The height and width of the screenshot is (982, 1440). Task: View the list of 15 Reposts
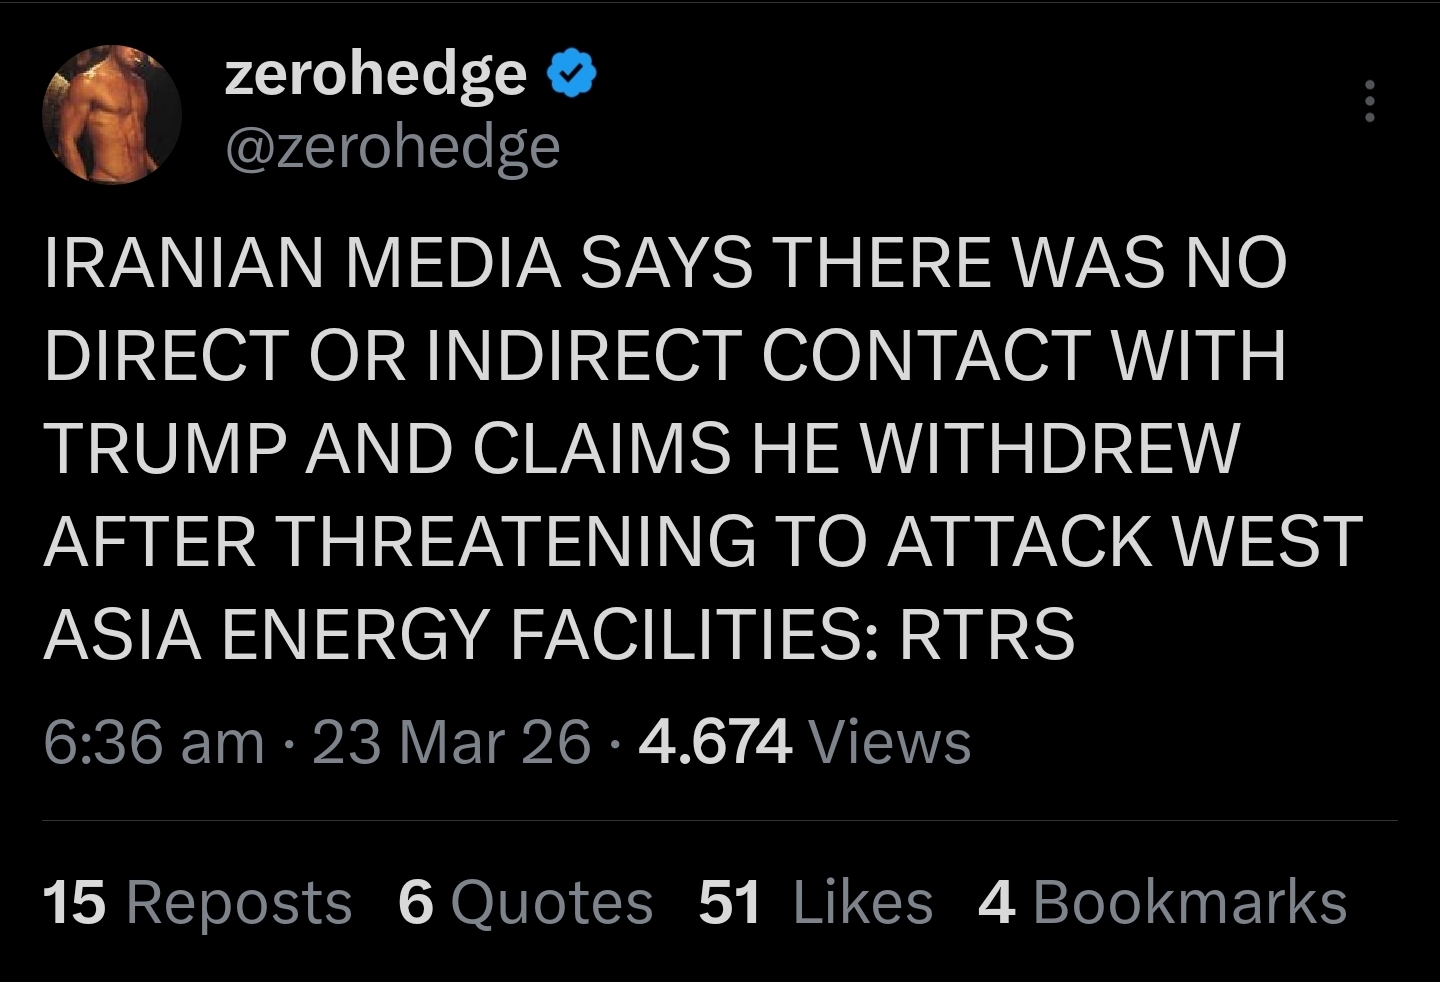pyautogui.click(x=198, y=901)
